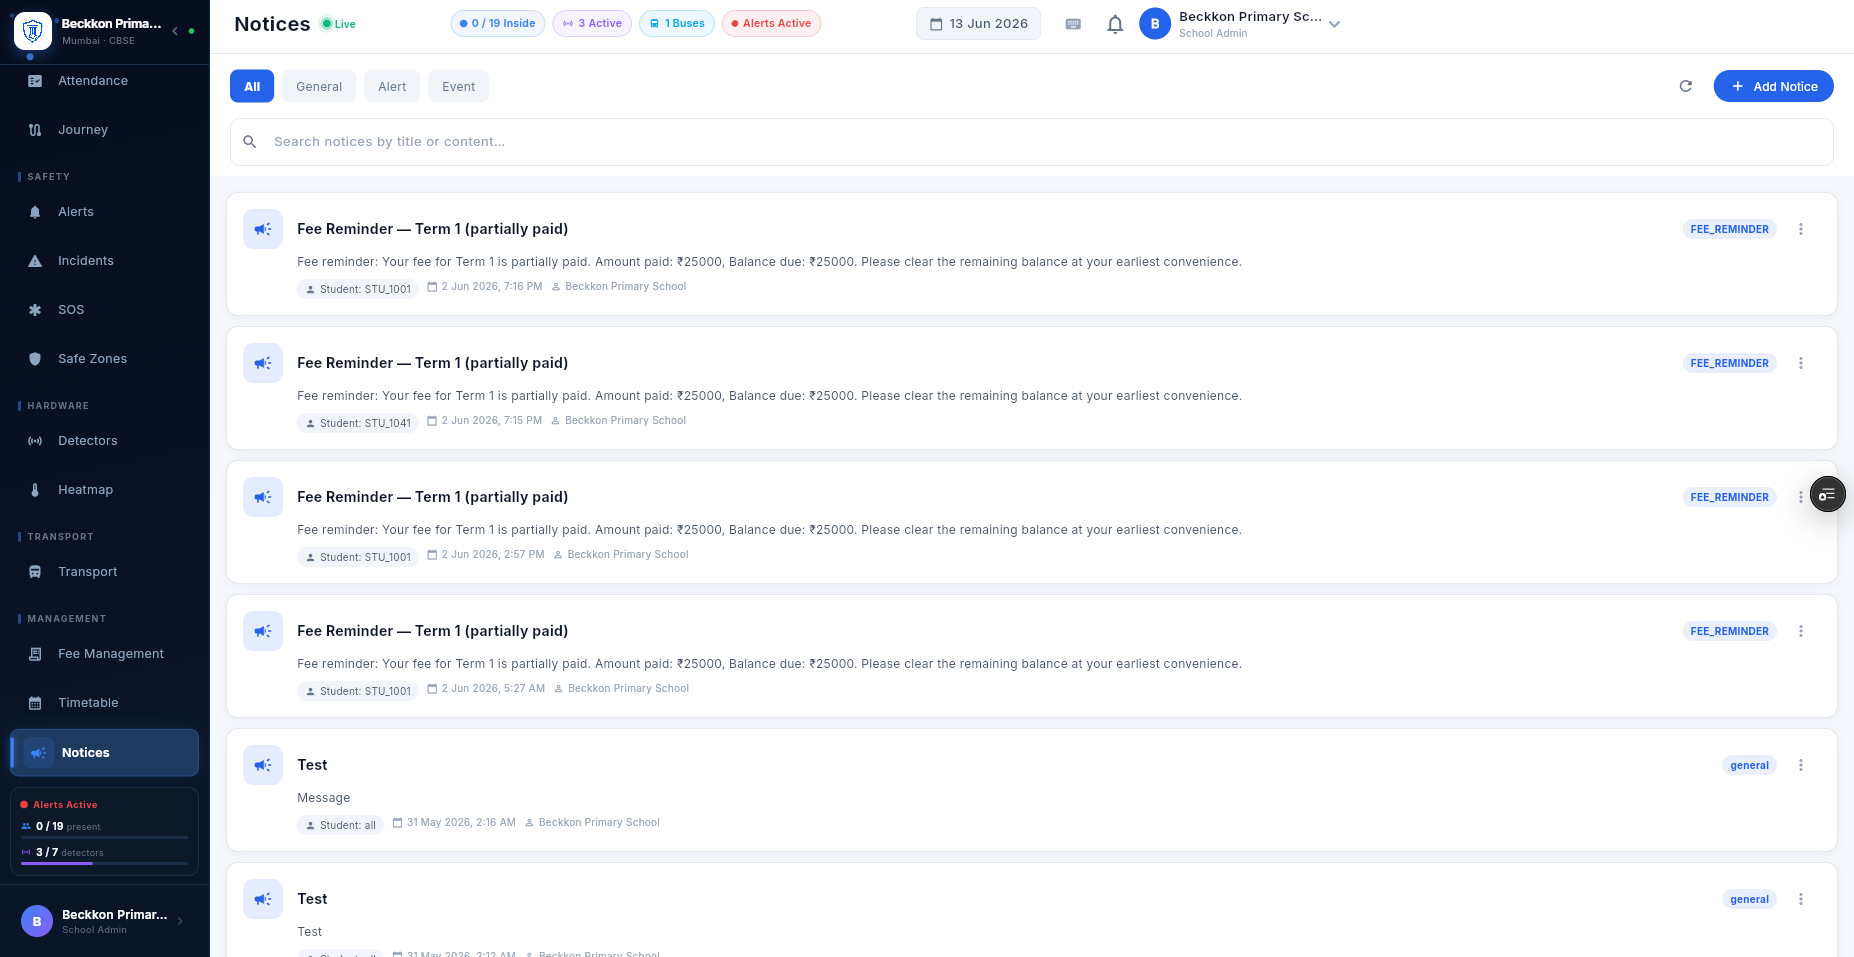Select the Alert filter tab
The height and width of the screenshot is (957, 1854).
392,86
